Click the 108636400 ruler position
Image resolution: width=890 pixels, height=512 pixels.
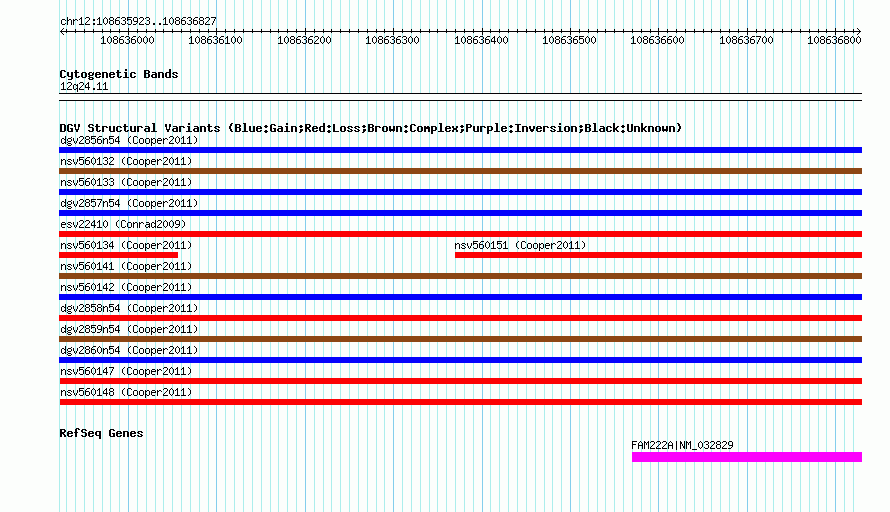(481, 40)
